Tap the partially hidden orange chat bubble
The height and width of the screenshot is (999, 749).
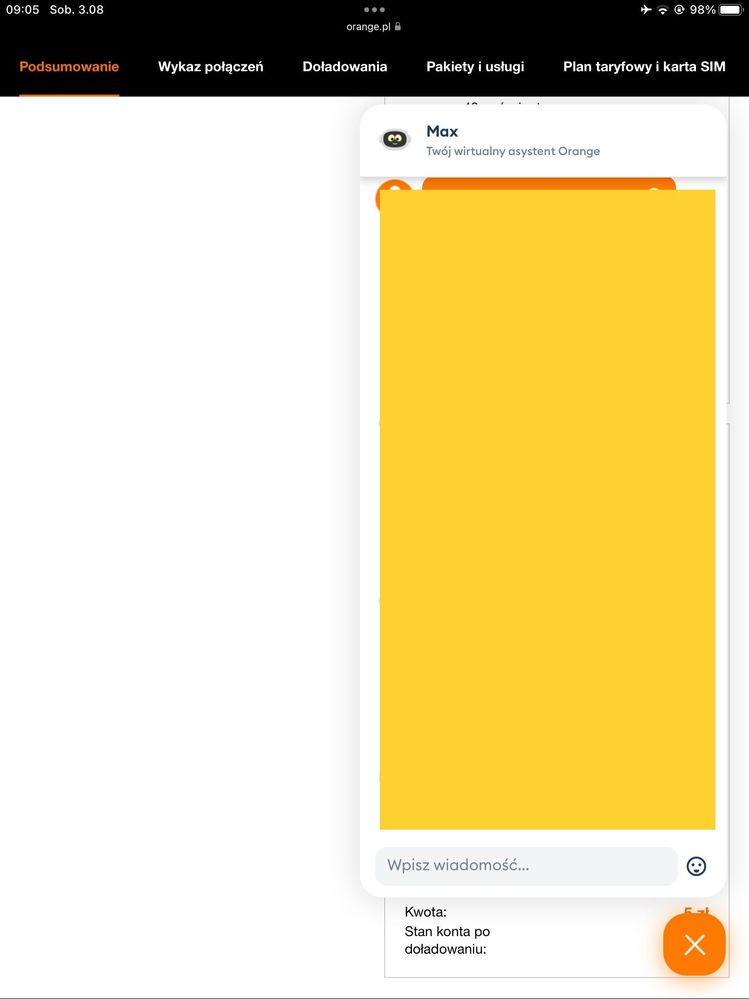pos(548,183)
